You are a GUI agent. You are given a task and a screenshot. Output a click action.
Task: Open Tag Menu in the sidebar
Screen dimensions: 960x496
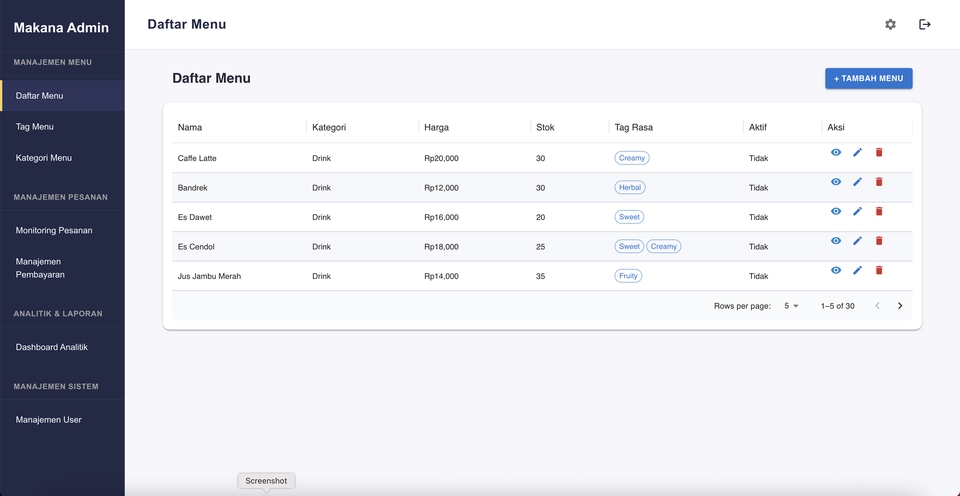[35, 127]
